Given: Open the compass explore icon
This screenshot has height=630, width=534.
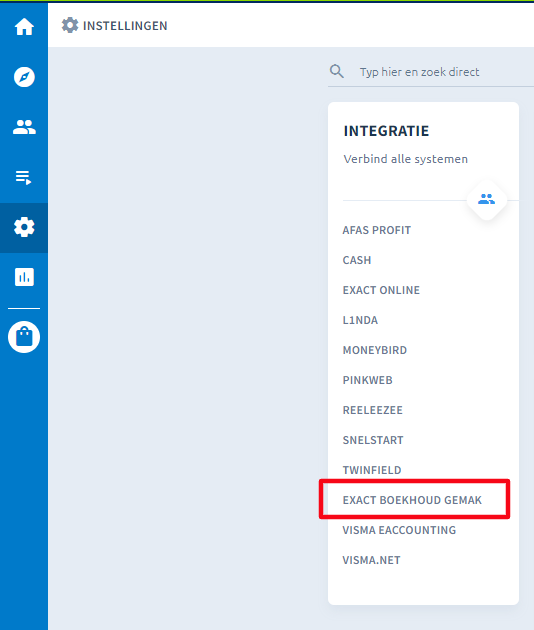Looking at the screenshot, I should 24,77.
